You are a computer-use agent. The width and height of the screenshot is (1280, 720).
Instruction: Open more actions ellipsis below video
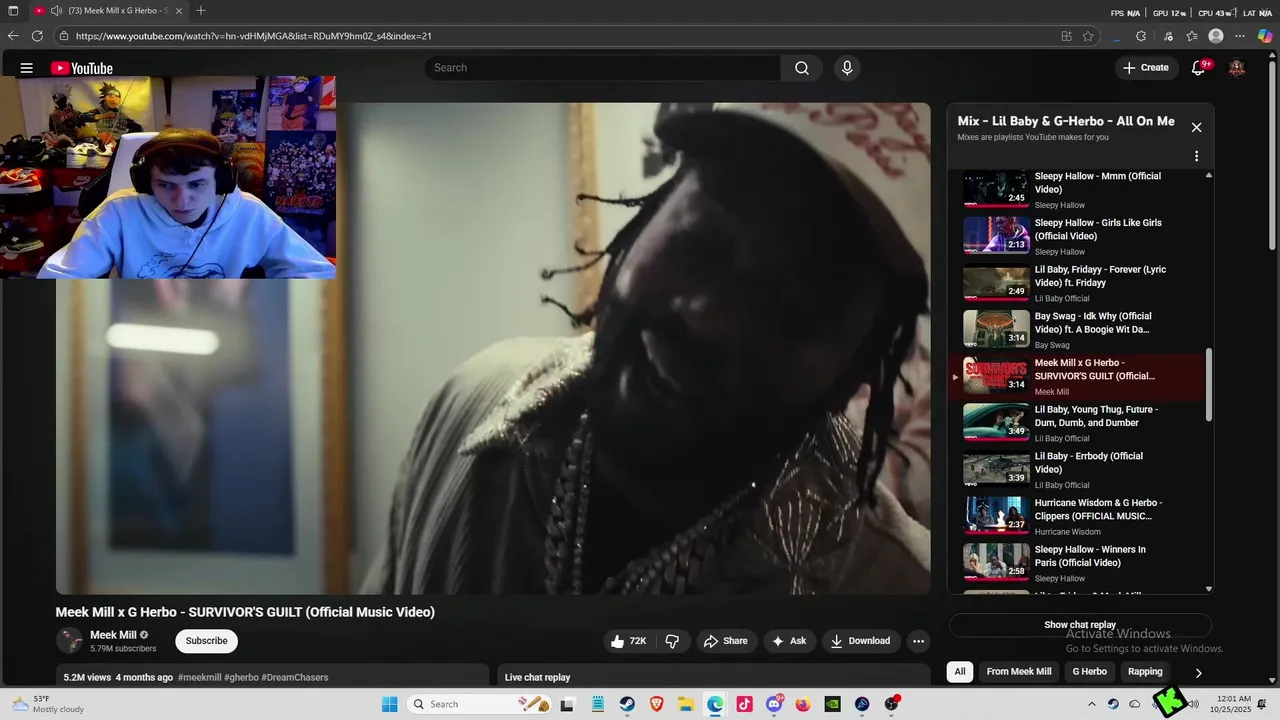(918, 641)
